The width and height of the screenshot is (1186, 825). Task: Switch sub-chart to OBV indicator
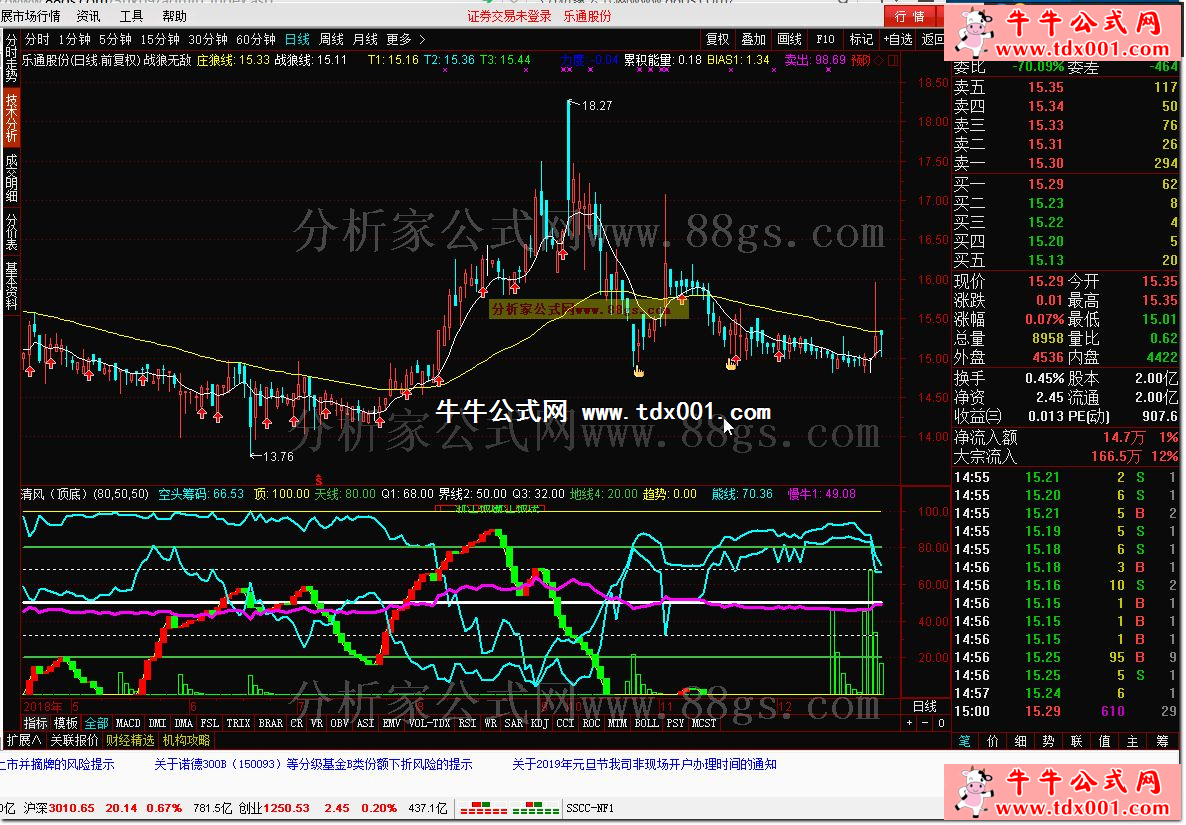tap(340, 723)
